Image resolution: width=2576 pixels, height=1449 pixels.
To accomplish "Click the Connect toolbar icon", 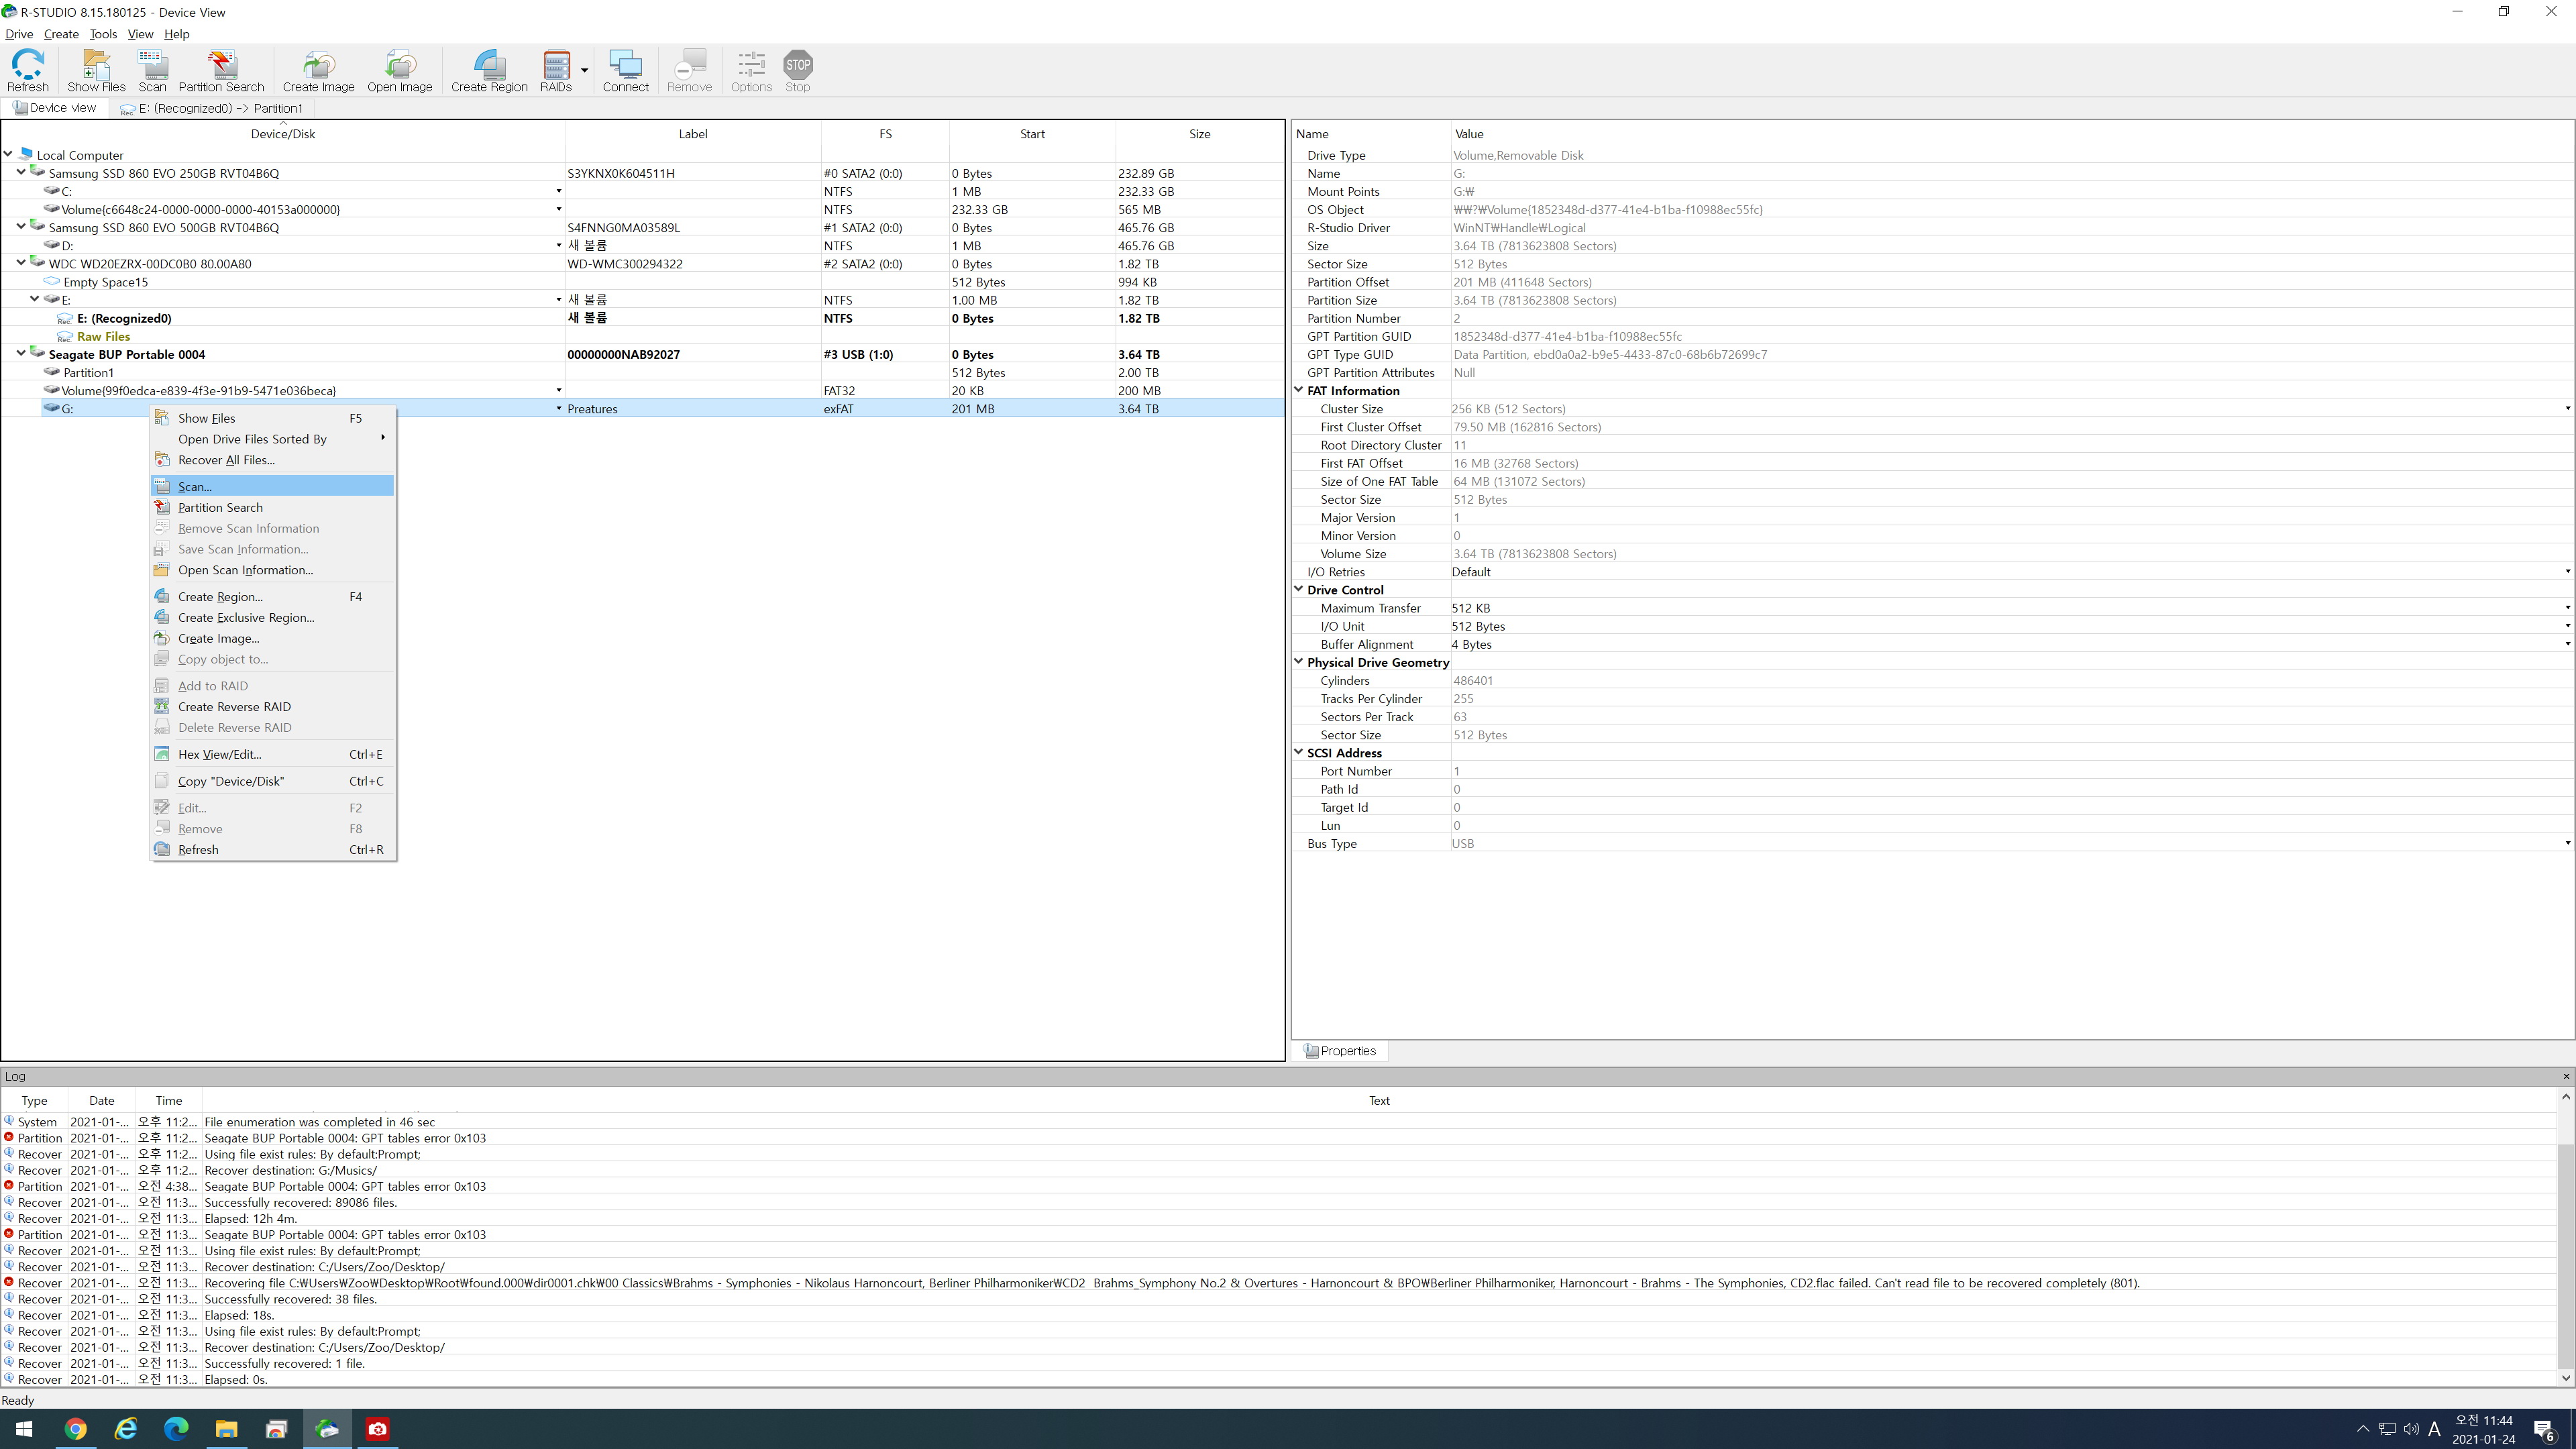I will point(625,70).
